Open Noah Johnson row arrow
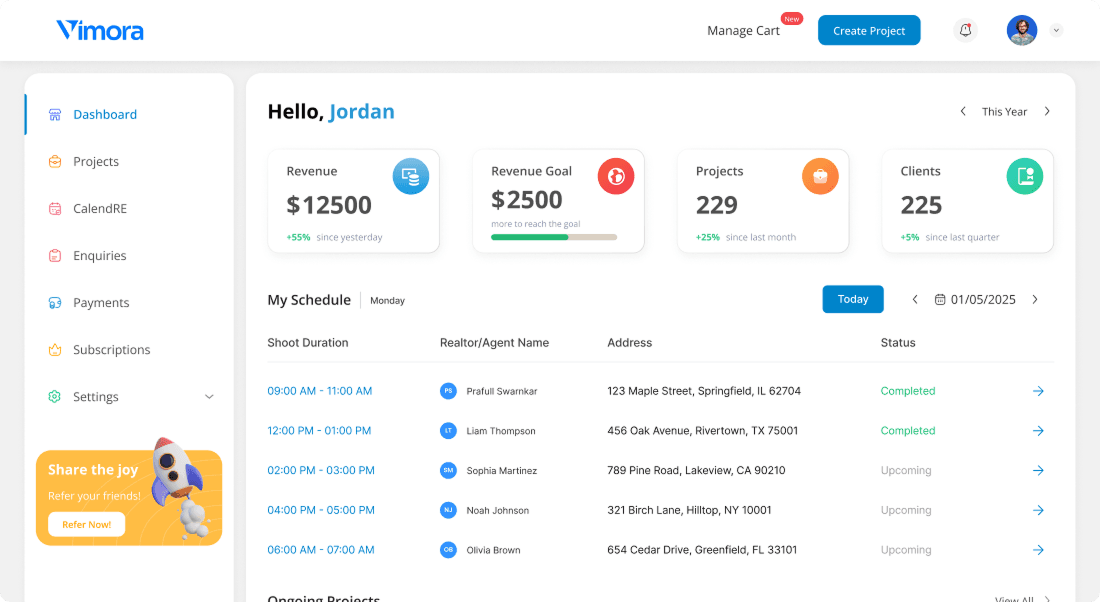 click(x=1038, y=510)
